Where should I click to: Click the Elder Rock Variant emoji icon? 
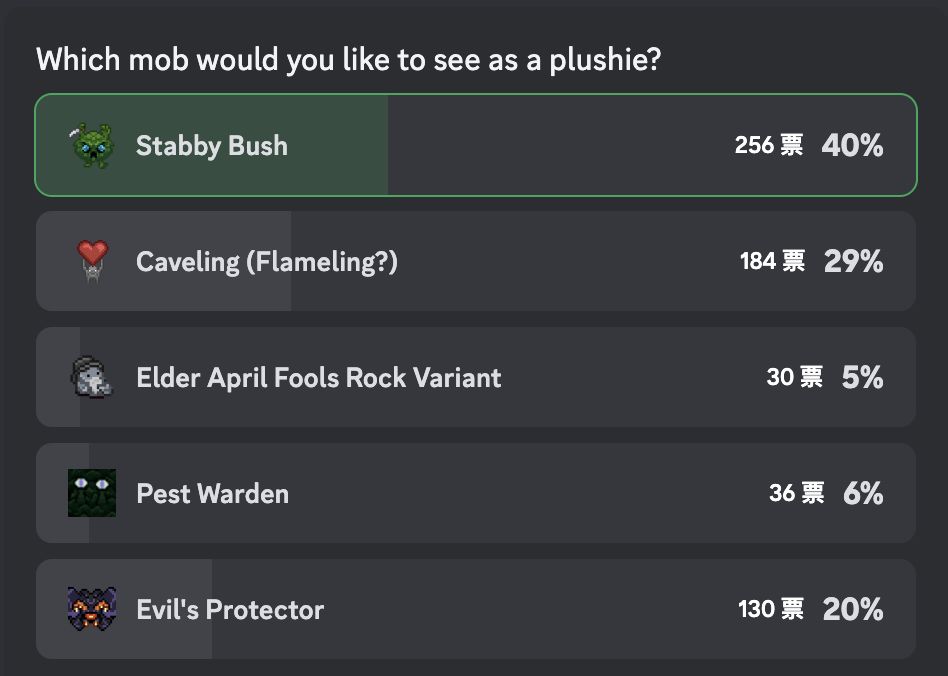click(91, 377)
